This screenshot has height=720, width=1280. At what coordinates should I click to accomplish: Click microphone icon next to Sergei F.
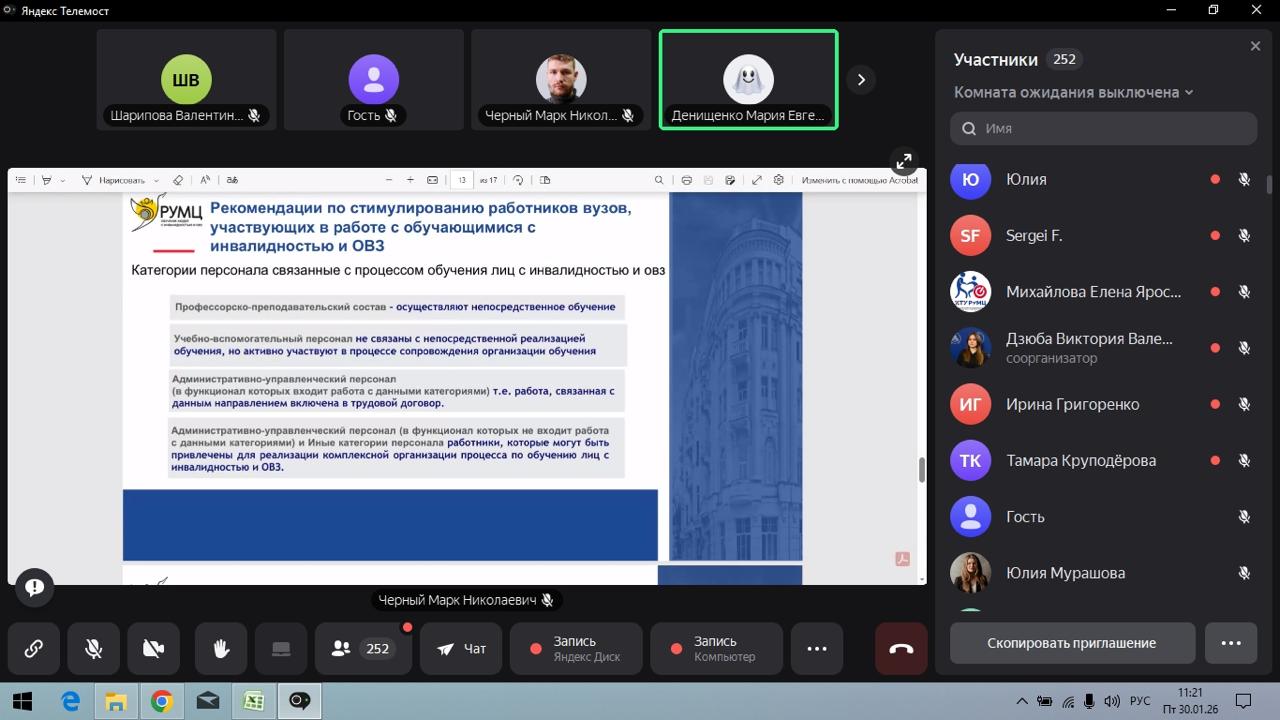(1244, 236)
